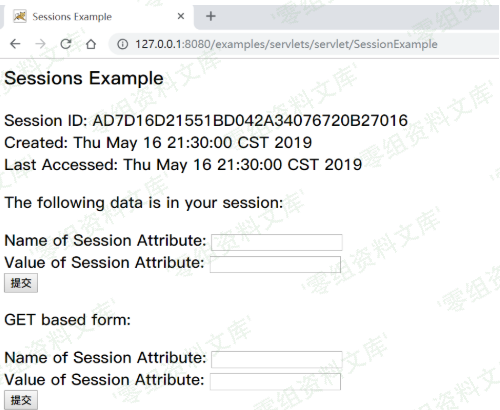This screenshot has width=500, height=410.
Task: Open a new tab with the plus icon
Action: [x=211, y=16]
